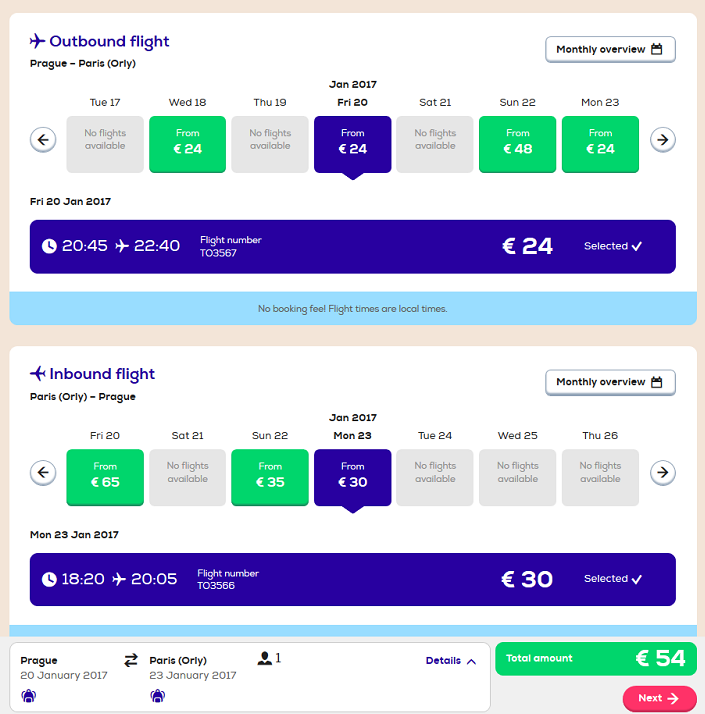The width and height of the screenshot is (705, 714).
Task: Select outbound Wed 18 fare €24
Action: click(x=188, y=144)
